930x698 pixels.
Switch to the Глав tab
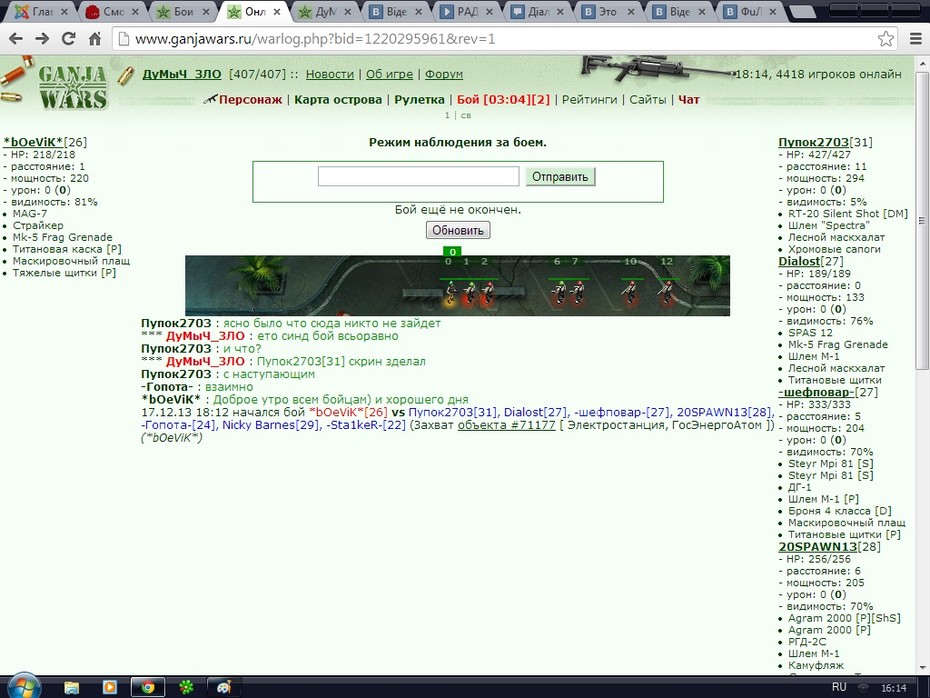(x=40, y=12)
